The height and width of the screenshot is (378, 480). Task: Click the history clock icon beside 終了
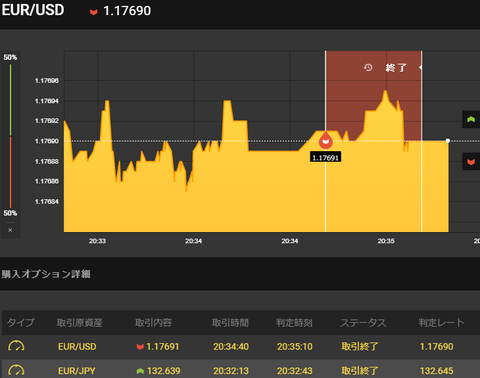tap(368, 68)
